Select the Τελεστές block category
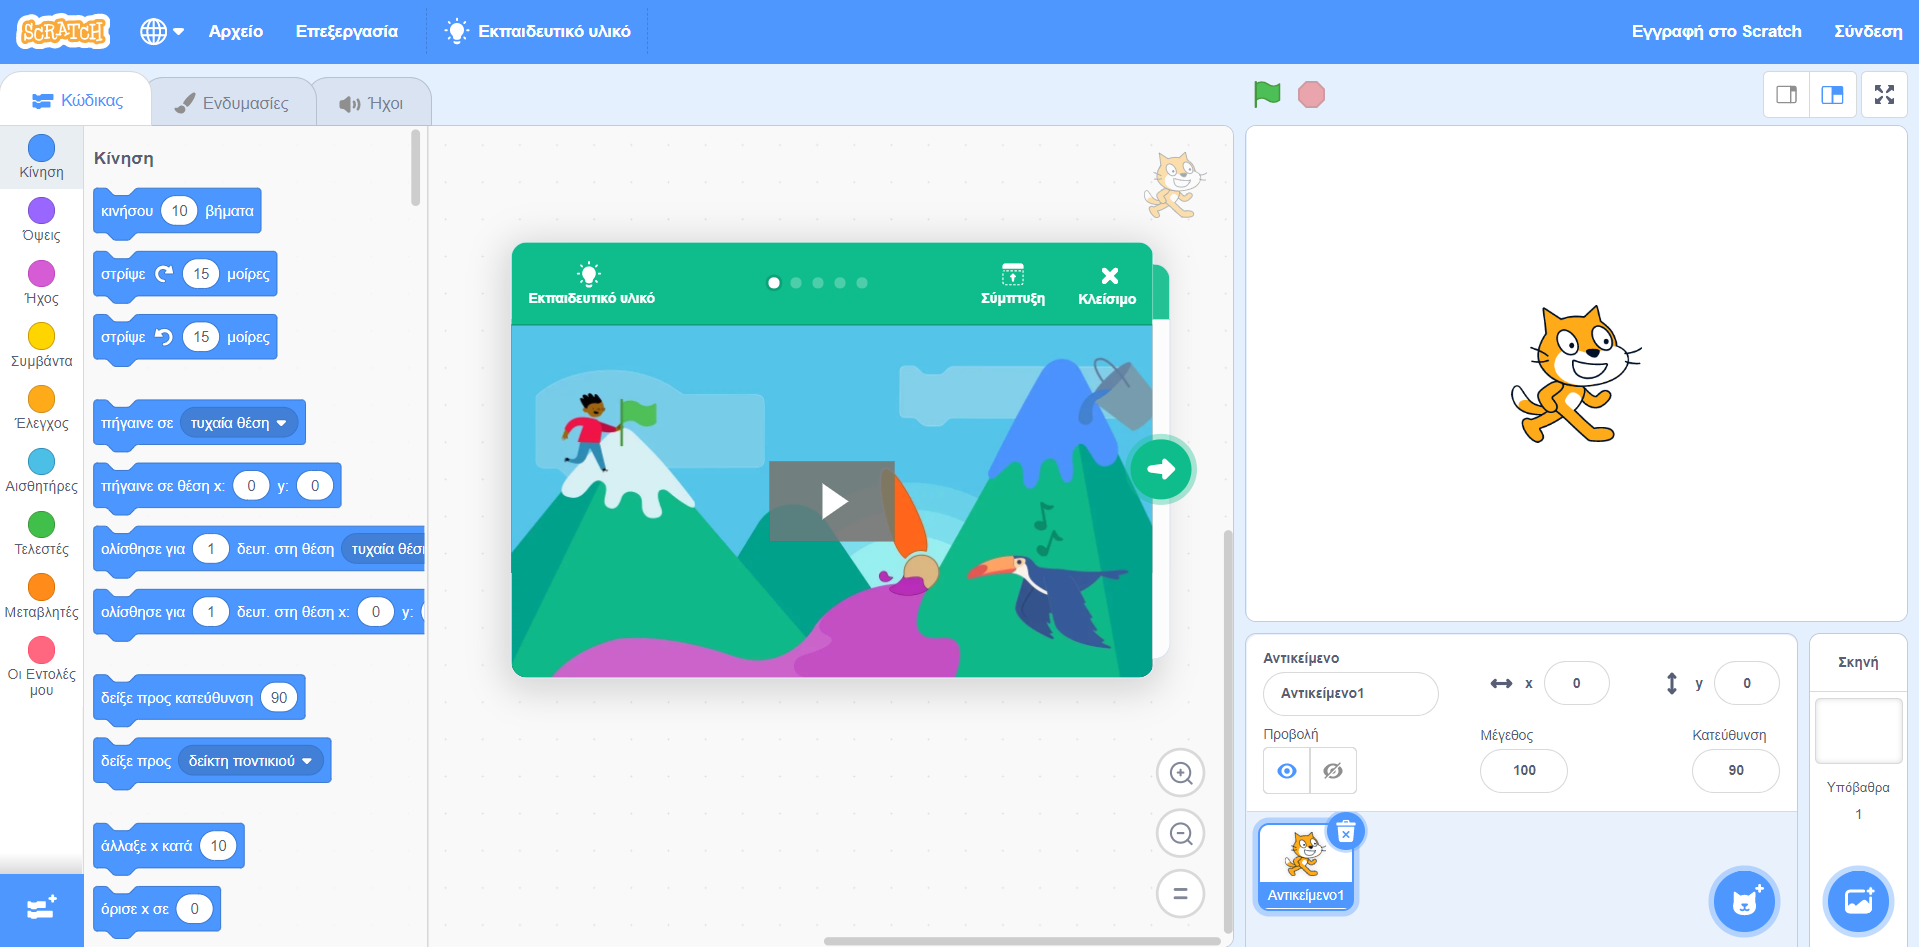Screen dimensions: 1919x947 click(x=41, y=534)
